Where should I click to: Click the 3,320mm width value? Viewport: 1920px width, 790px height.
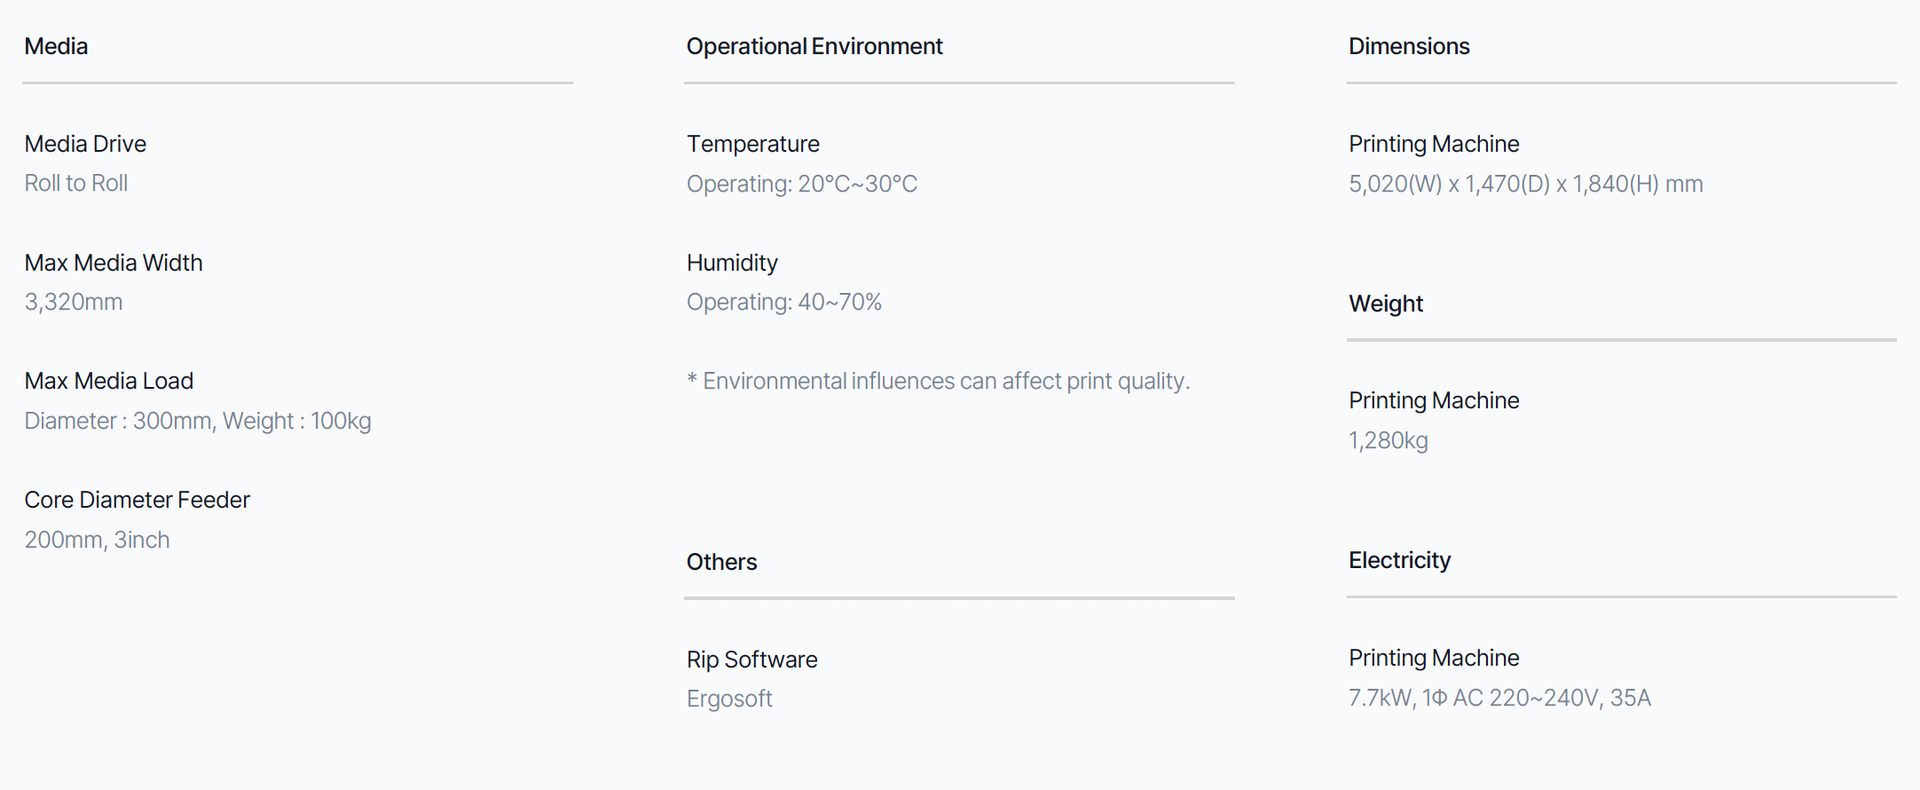73,302
